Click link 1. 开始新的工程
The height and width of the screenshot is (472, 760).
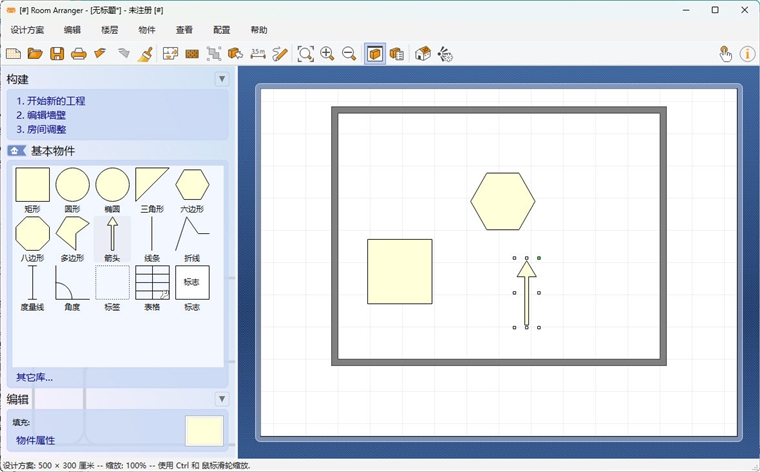point(50,101)
